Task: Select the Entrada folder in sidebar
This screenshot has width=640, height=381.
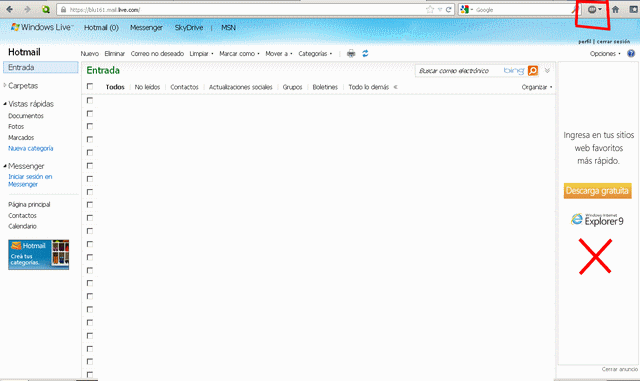Action: pos(40,67)
